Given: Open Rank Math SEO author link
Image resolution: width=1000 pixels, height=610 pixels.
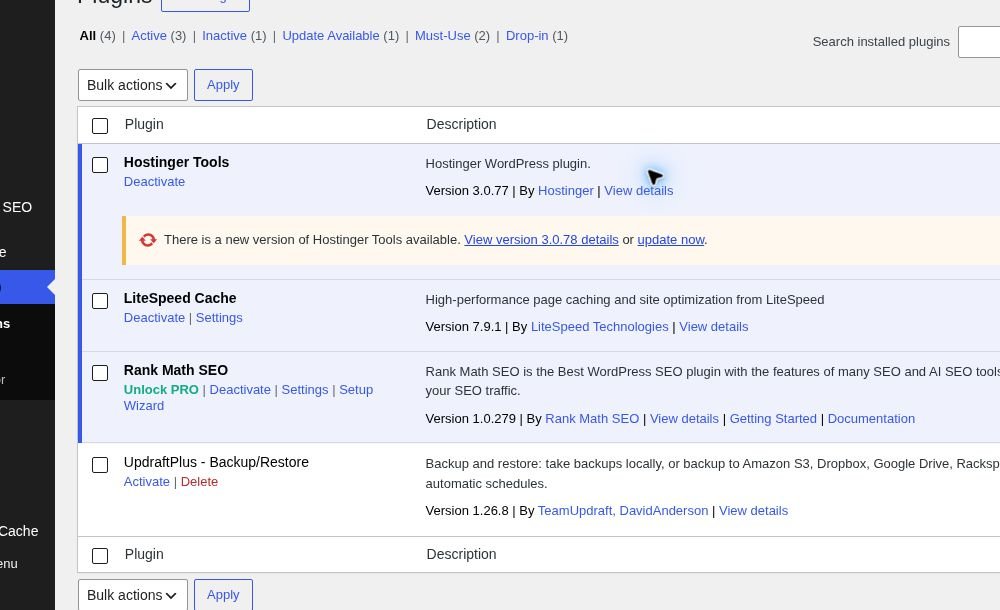Looking at the screenshot, I should tap(592, 419).
